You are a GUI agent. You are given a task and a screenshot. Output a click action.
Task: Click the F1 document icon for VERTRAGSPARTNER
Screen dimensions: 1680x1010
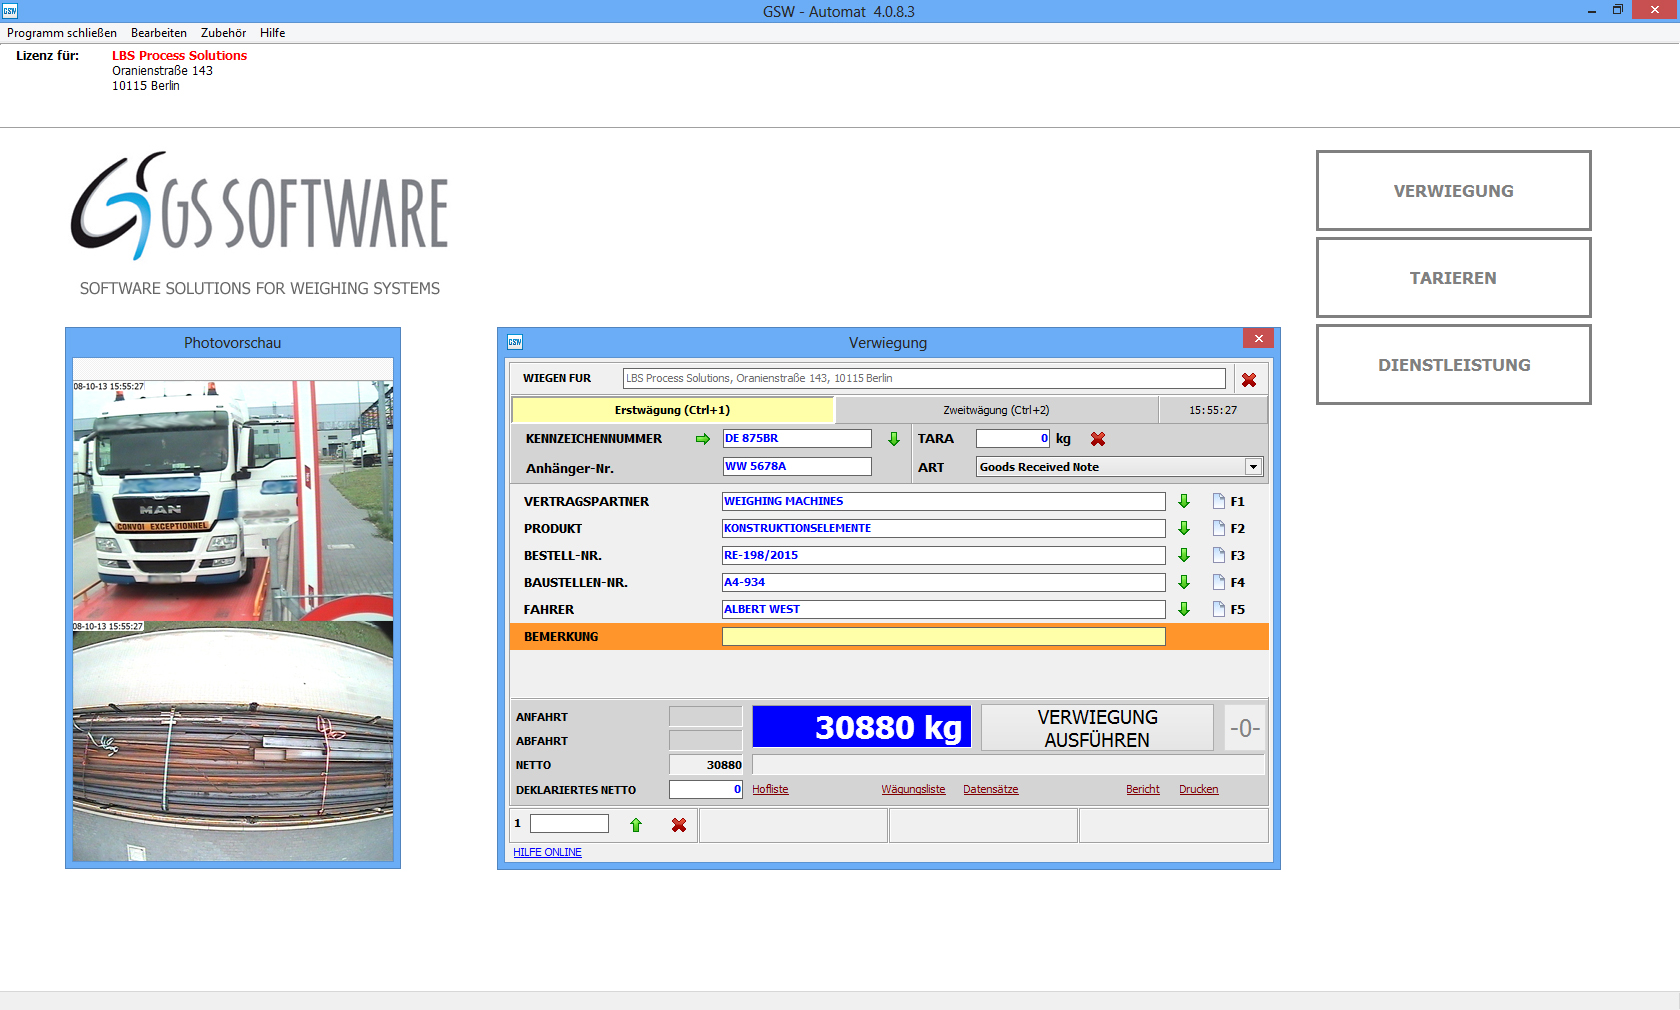click(x=1219, y=501)
